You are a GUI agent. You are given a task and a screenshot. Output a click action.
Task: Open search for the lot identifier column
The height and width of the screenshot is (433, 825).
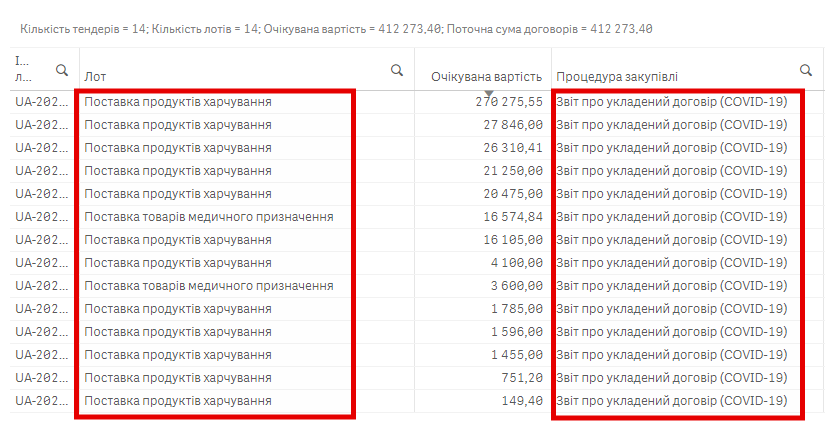coord(62,70)
